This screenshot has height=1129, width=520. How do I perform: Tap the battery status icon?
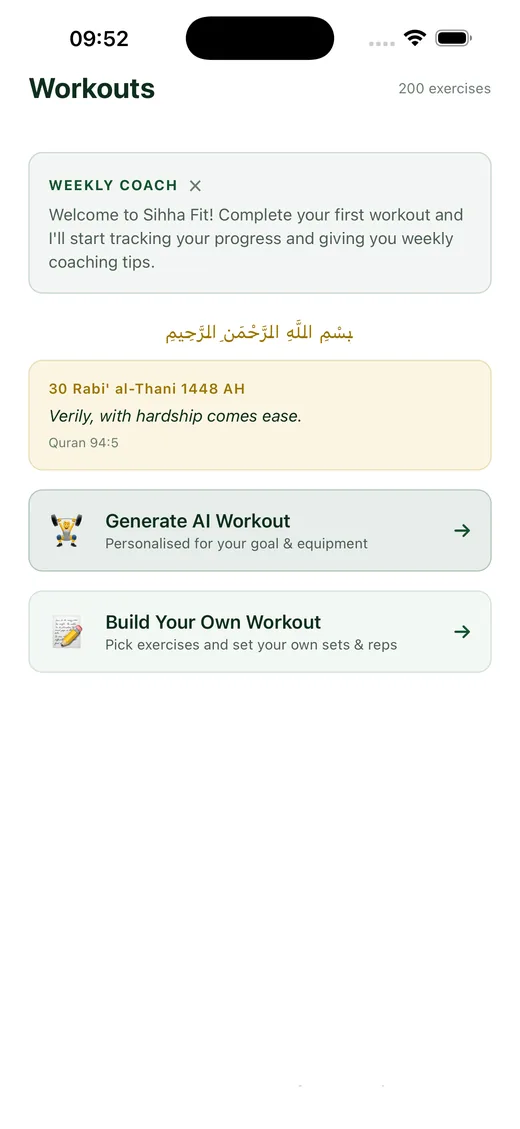pyautogui.click(x=453, y=37)
